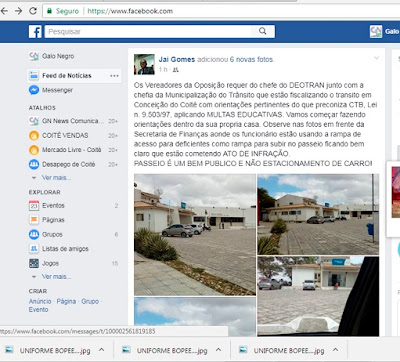Open COITÉ VENDAS shortcut
The image size is (400, 362).
point(65,136)
